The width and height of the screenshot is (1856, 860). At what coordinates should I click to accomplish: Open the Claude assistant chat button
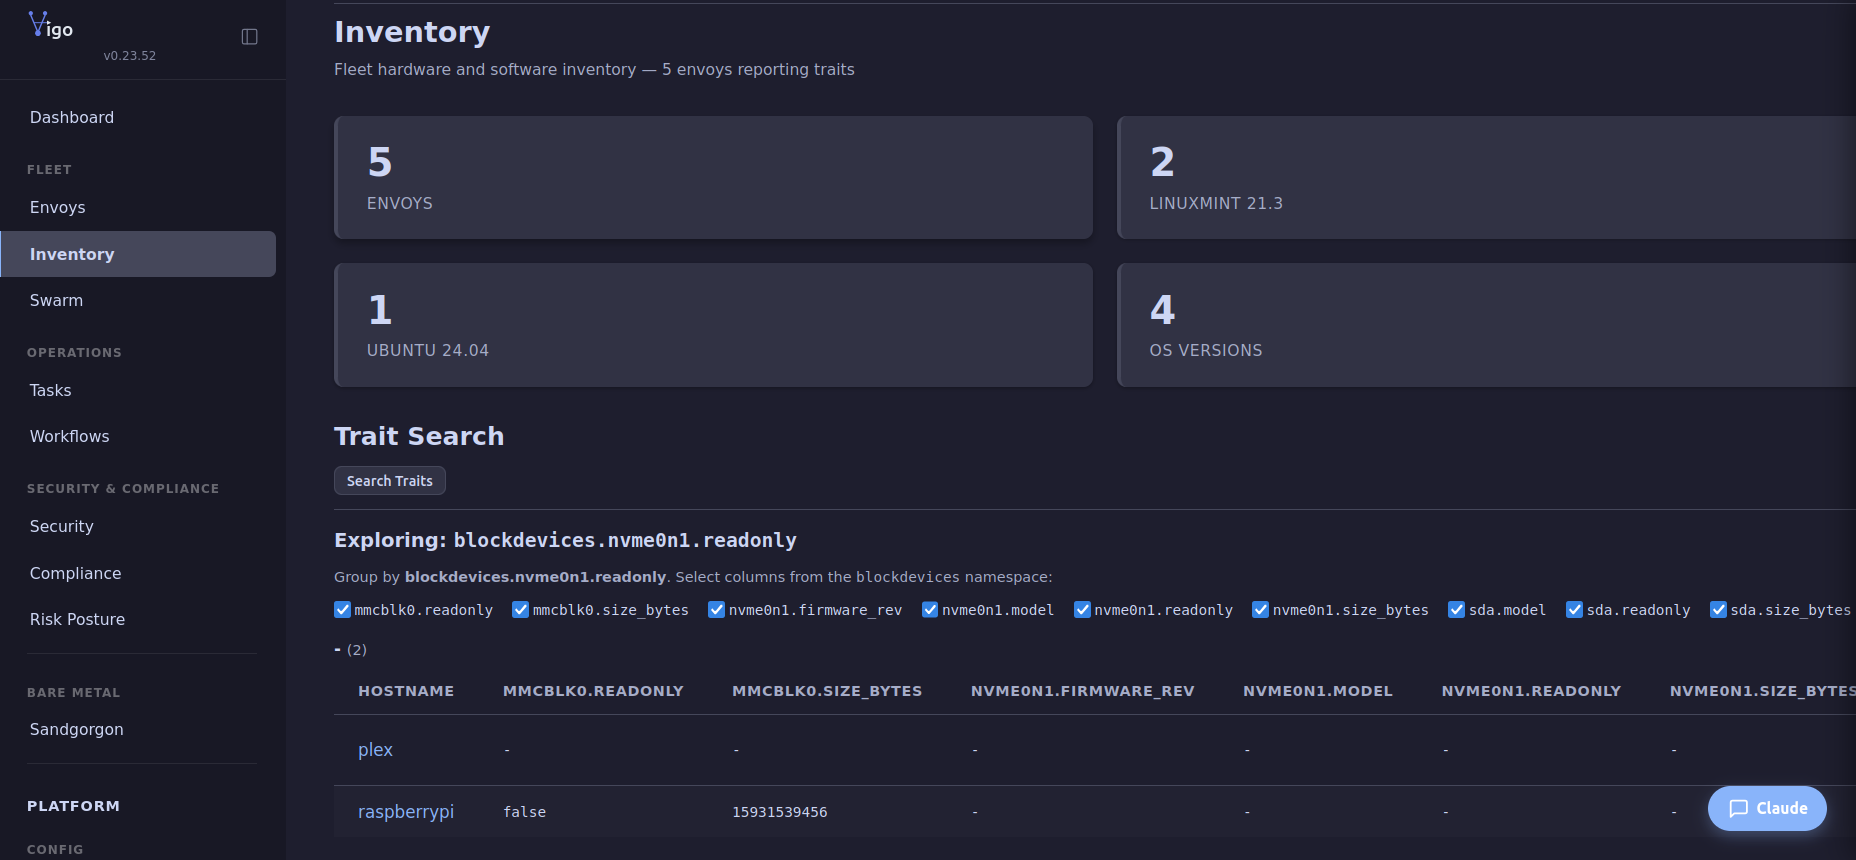(x=1767, y=808)
